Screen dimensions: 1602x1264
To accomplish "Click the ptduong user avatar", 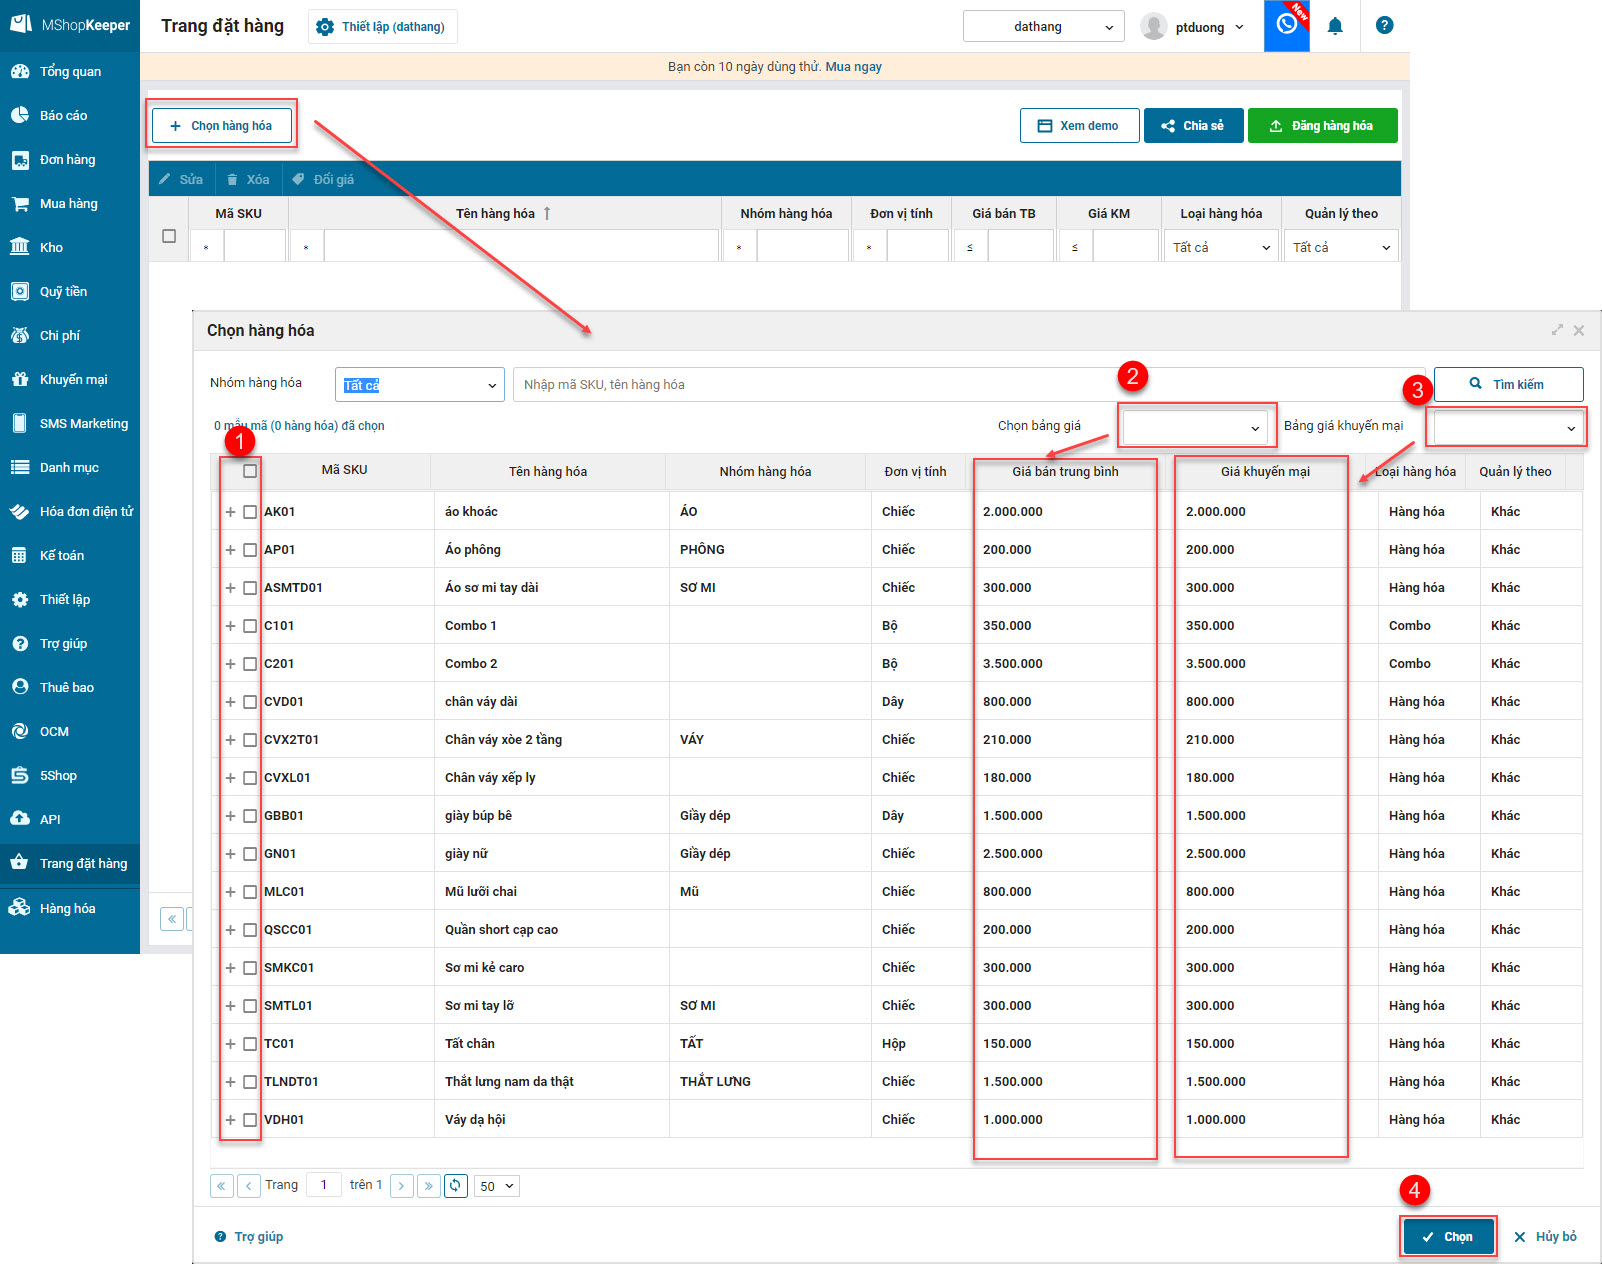I will point(1154,27).
